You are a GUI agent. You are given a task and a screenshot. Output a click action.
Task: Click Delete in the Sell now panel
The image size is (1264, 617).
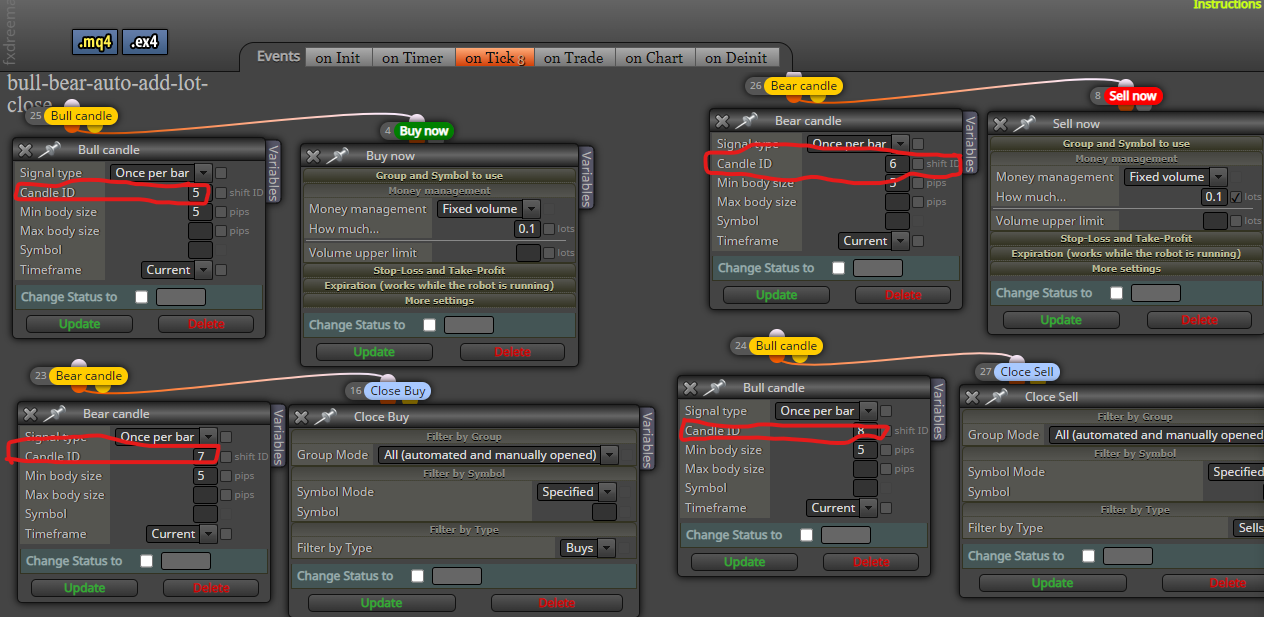pyautogui.click(x=1199, y=320)
